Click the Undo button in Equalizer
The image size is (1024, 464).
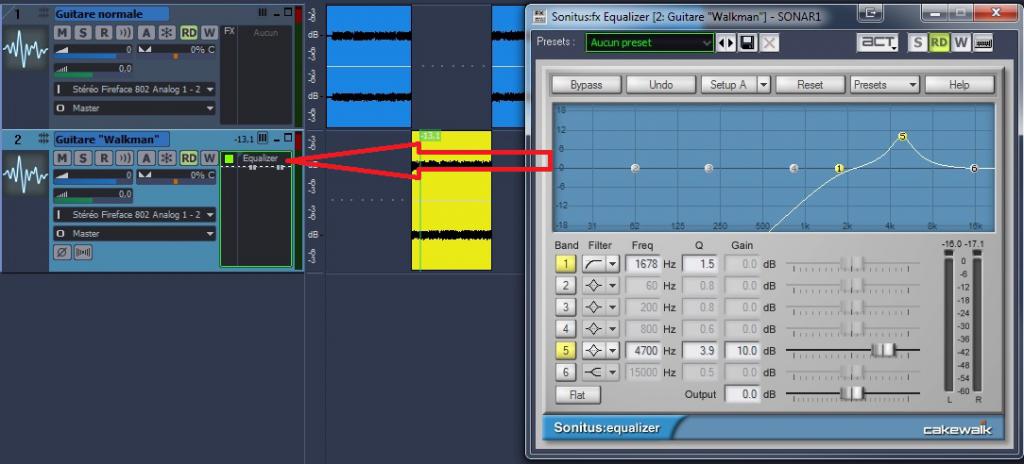(x=662, y=85)
